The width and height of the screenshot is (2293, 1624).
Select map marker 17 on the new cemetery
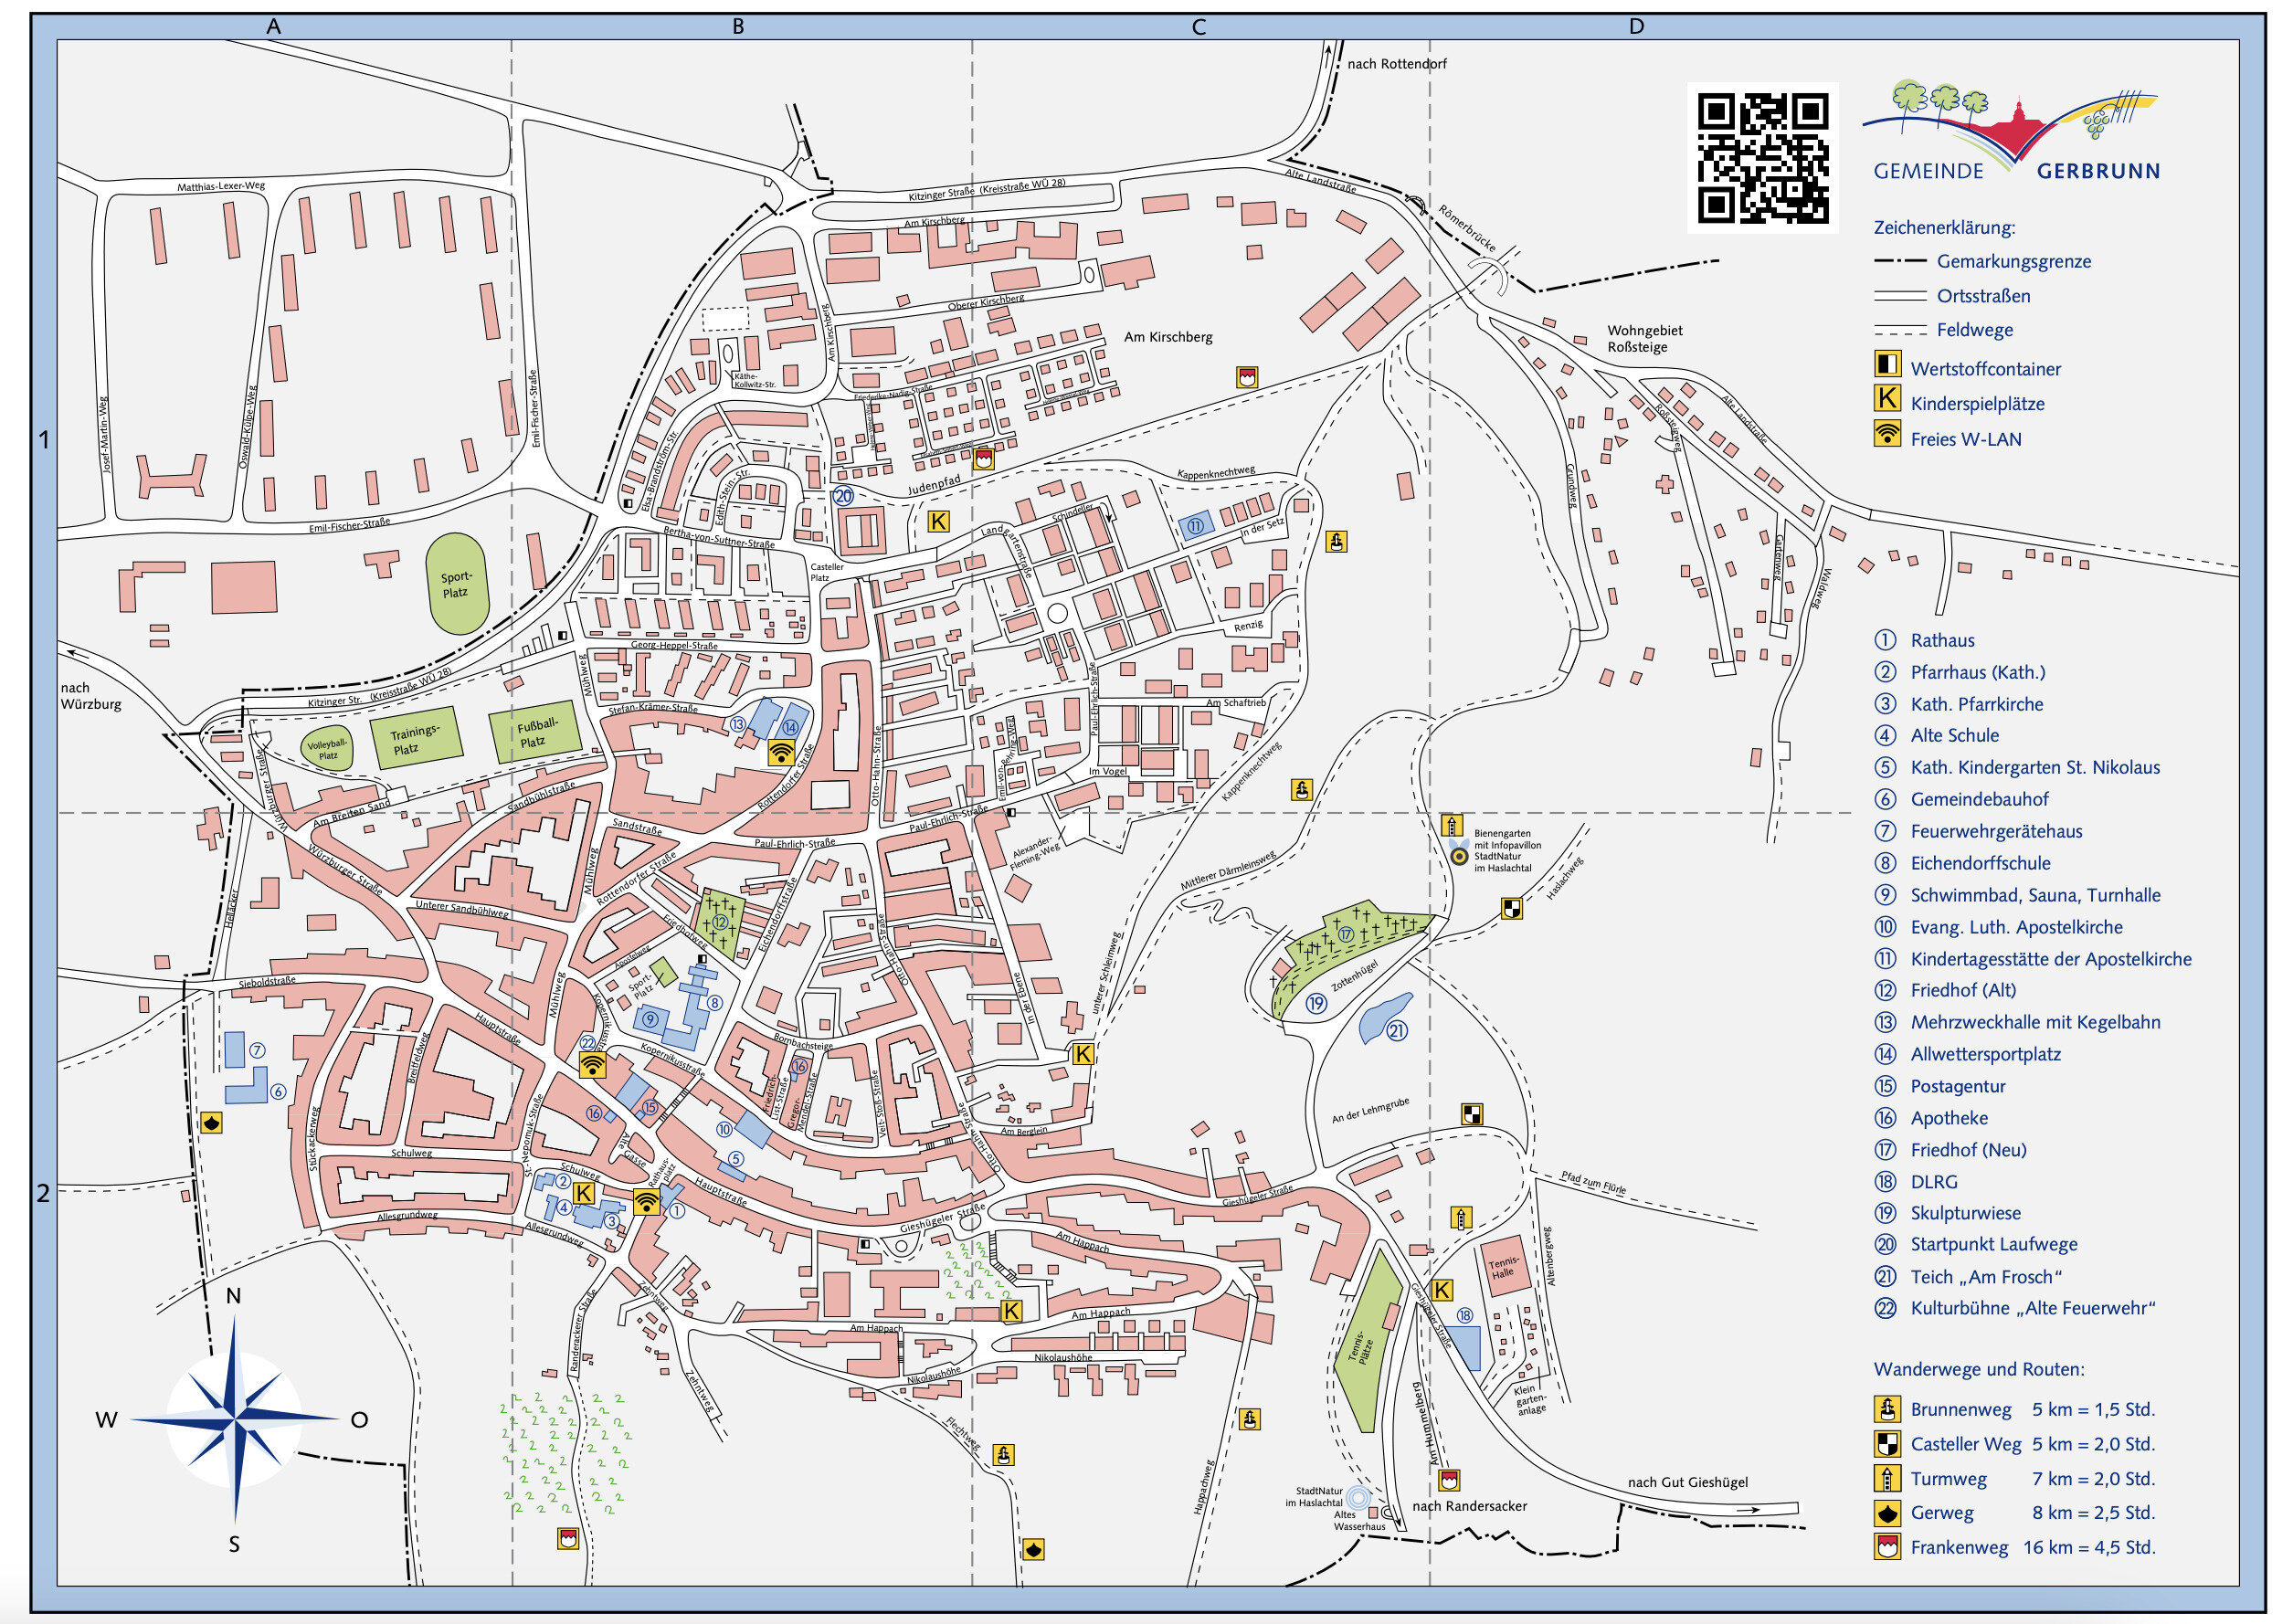1345,934
